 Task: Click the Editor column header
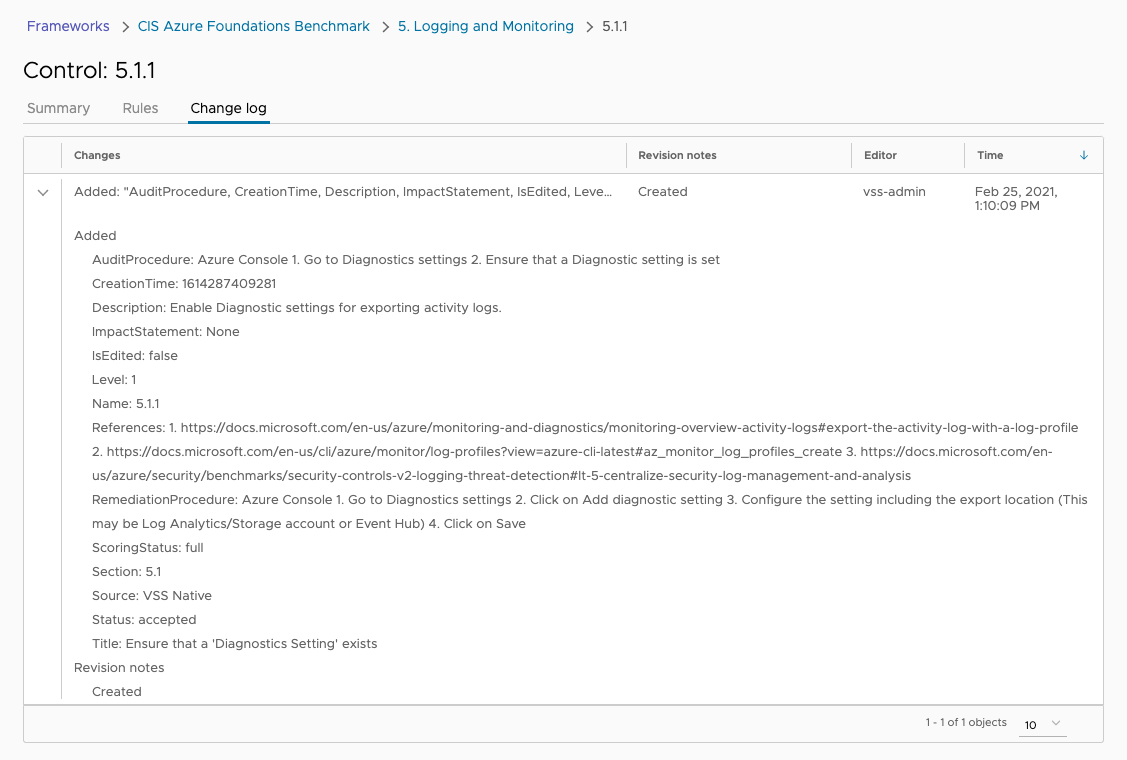(x=880, y=155)
